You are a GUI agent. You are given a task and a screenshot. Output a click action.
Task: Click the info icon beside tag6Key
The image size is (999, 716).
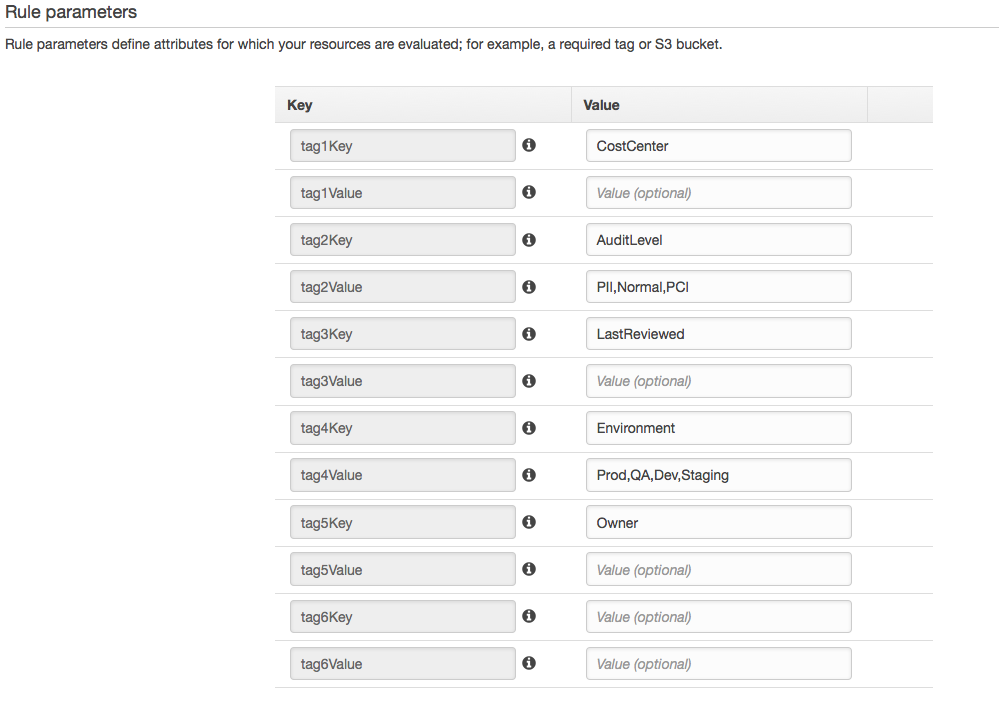tap(529, 617)
